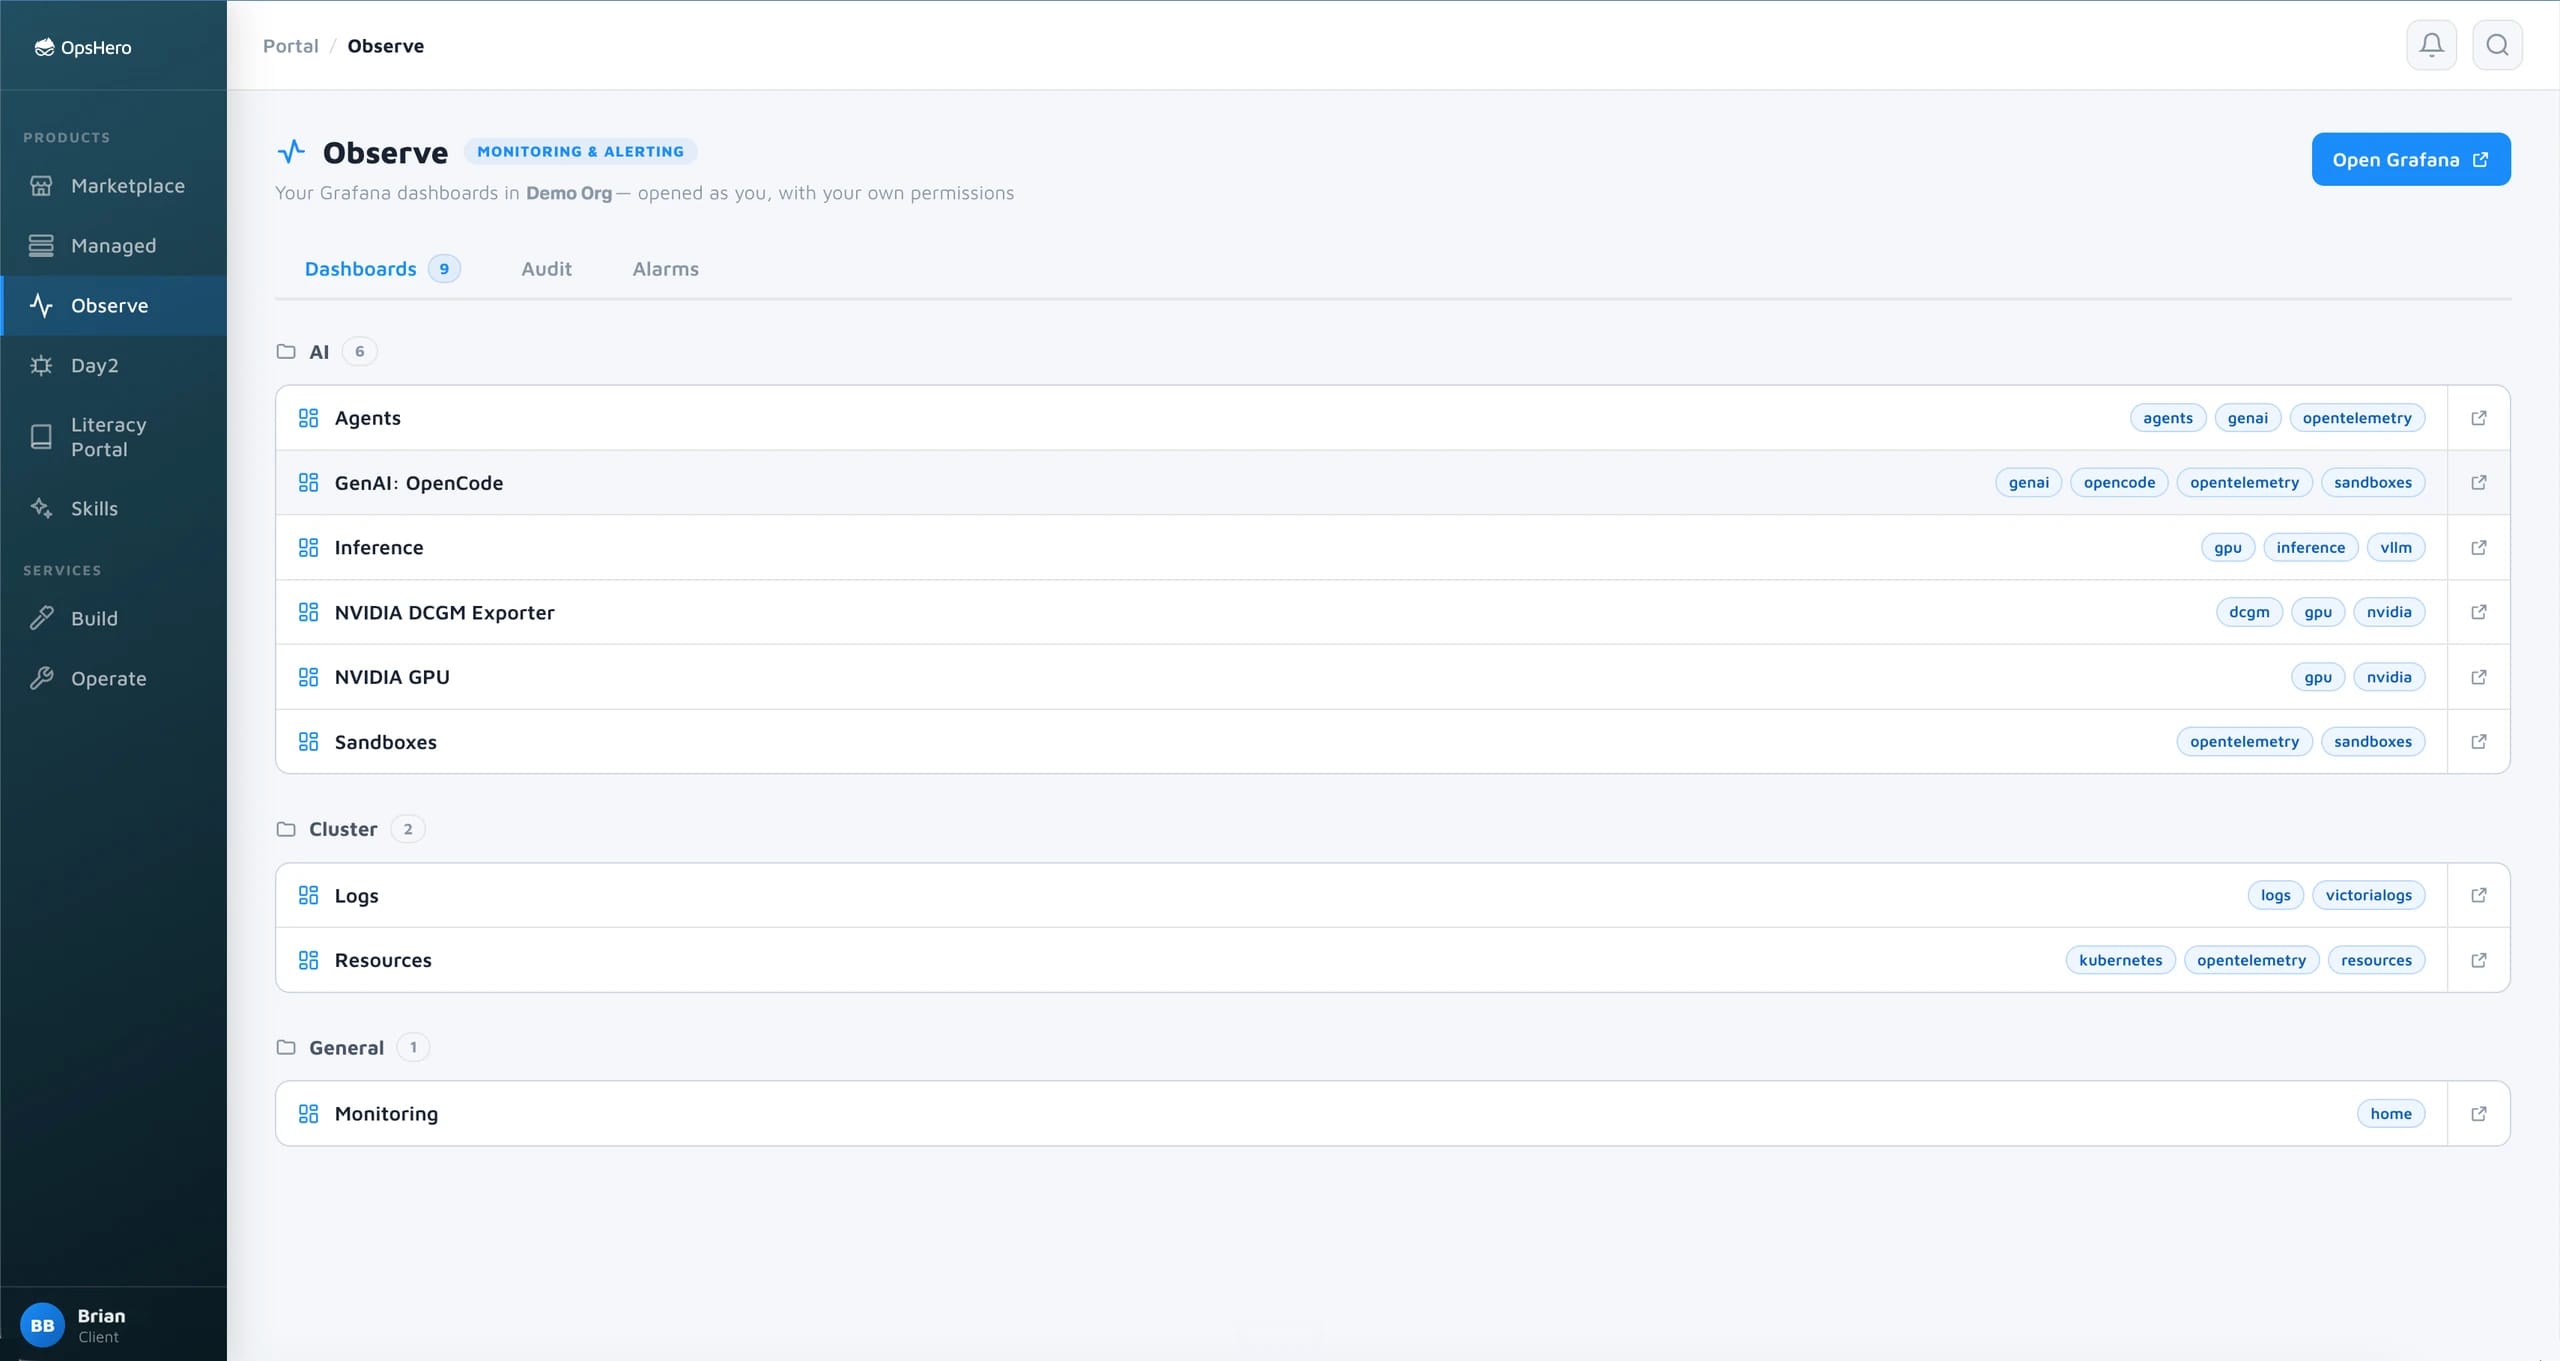The image size is (2560, 1361).
Task: Click the Open Grafana button
Action: [2410, 159]
